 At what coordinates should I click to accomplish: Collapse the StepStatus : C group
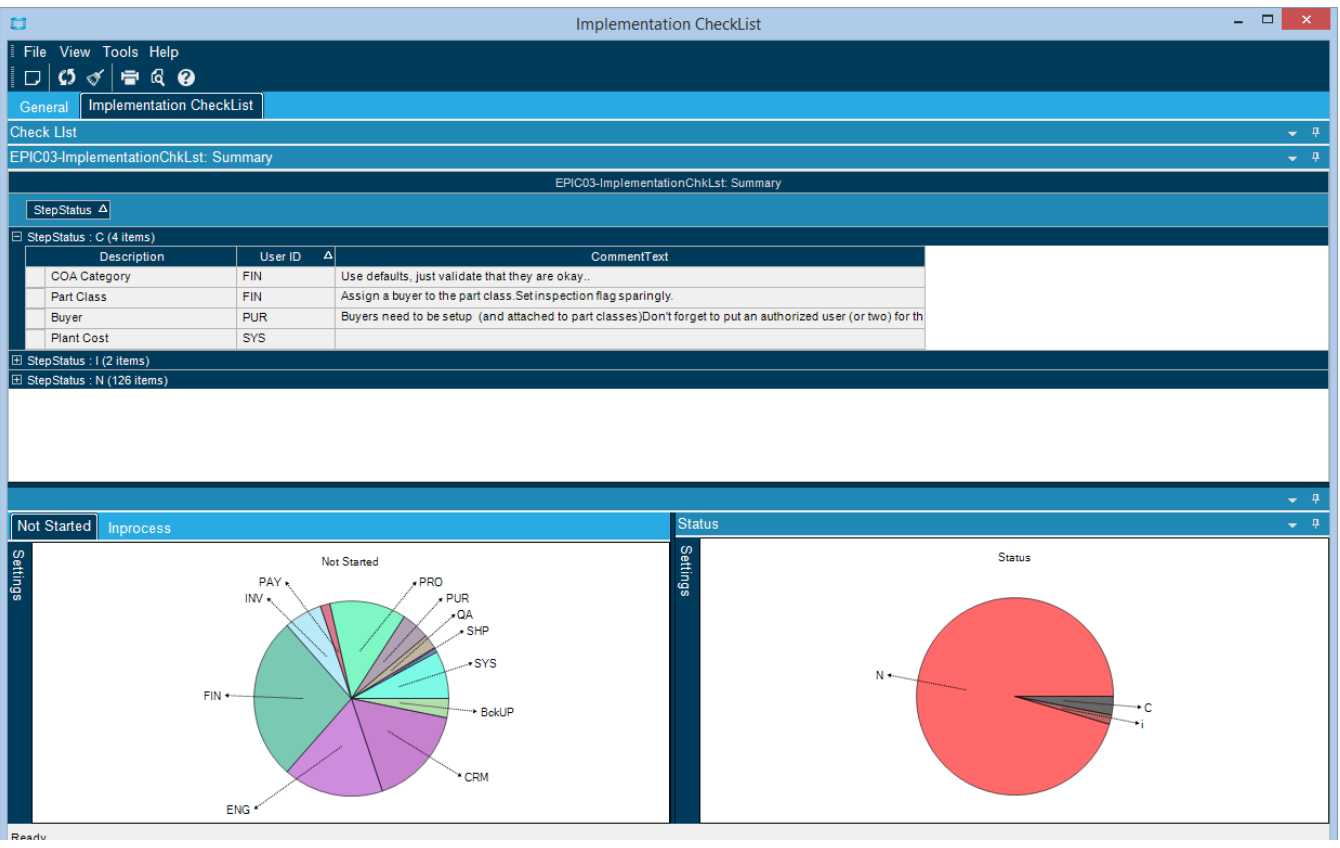17,237
